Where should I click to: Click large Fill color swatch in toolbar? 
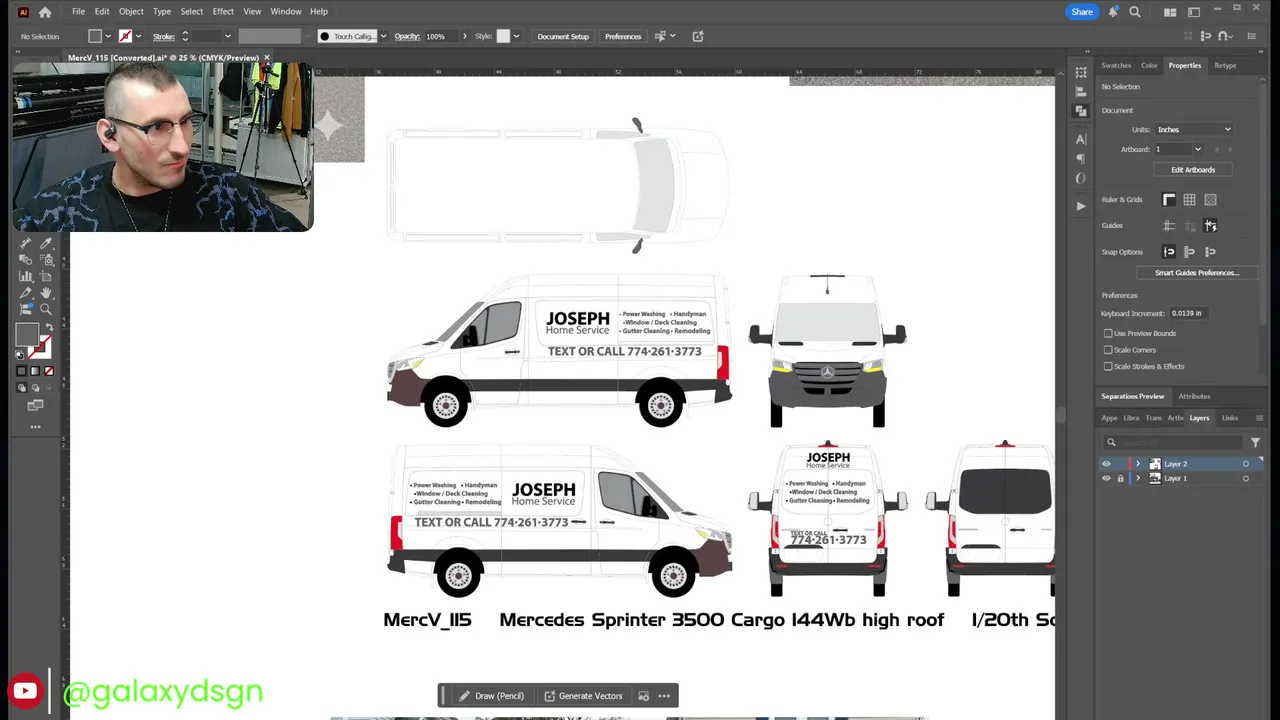pos(27,336)
